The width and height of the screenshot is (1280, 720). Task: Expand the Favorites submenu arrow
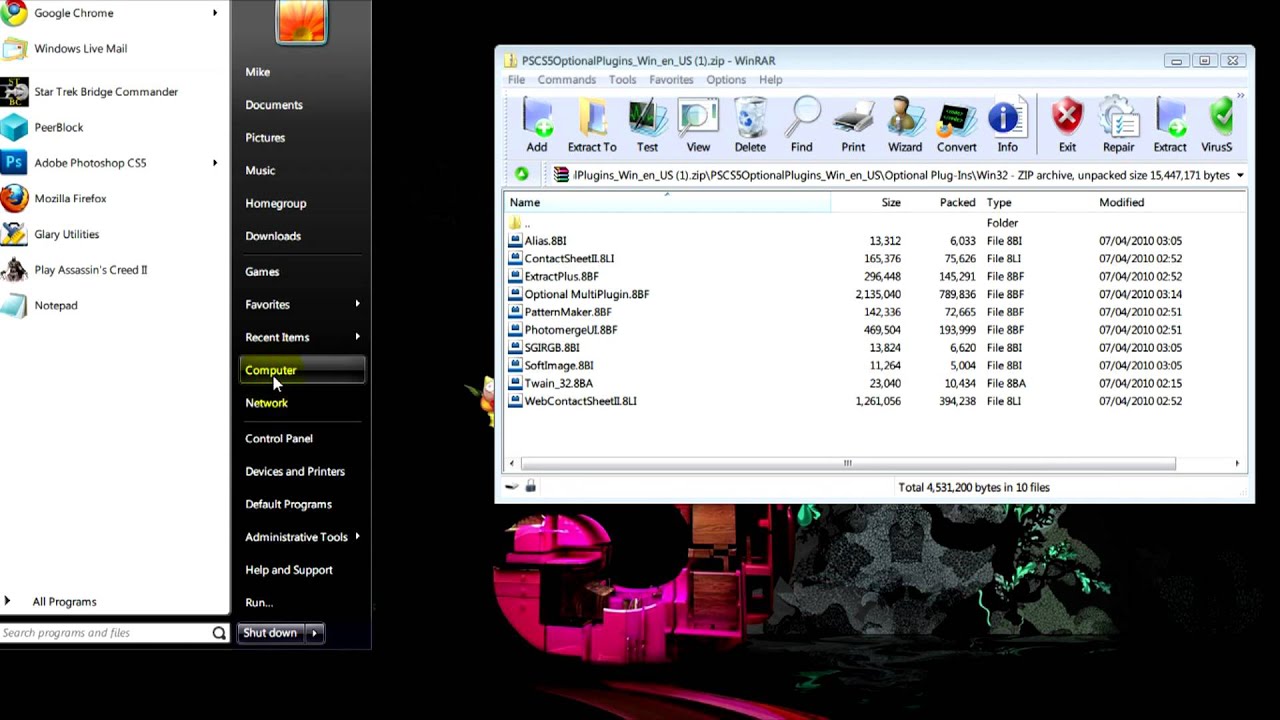click(357, 304)
